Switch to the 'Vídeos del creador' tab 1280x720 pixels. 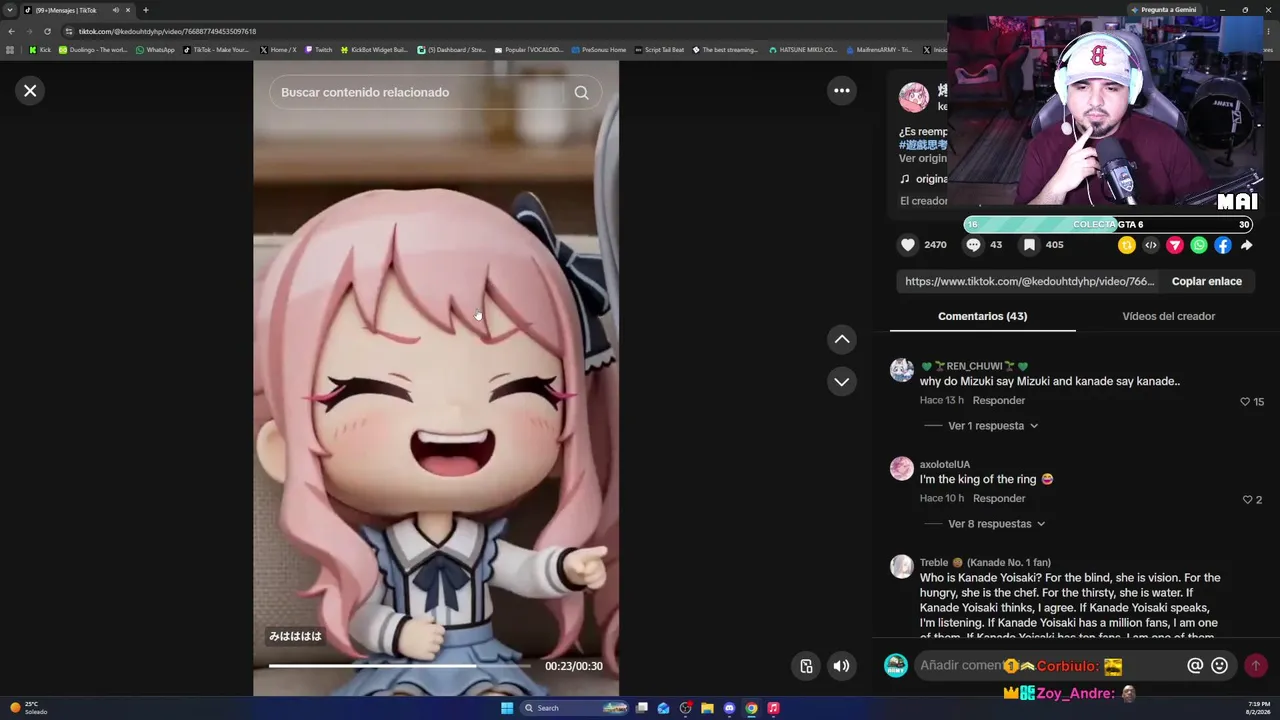click(x=1169, y=316)
